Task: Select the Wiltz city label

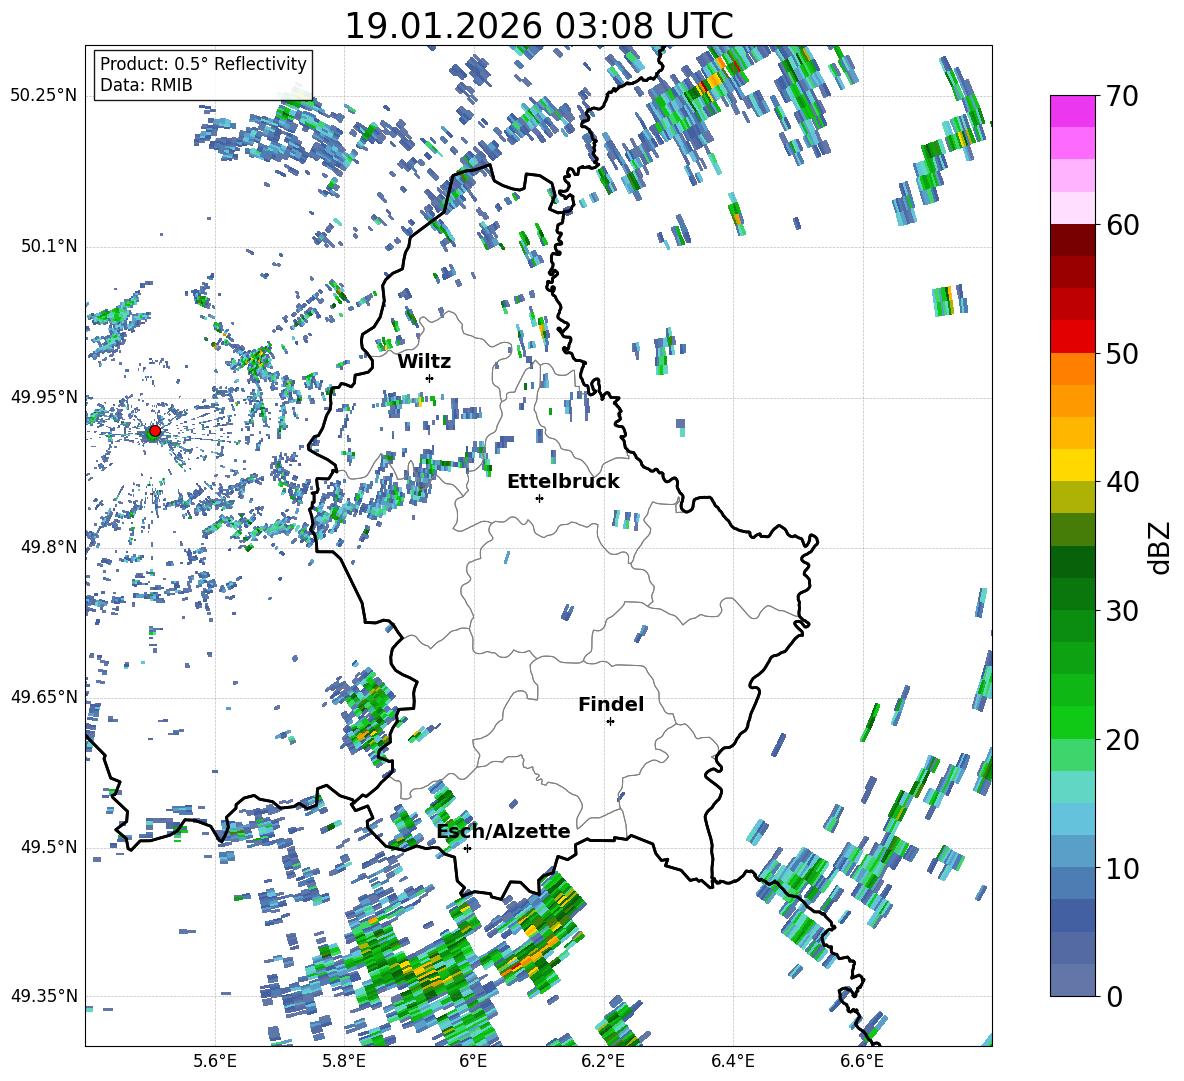Action: tap(424, 361)
